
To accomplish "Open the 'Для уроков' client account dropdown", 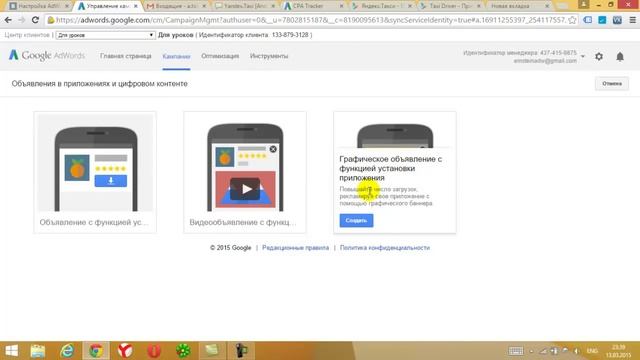I will coord(105,35).
